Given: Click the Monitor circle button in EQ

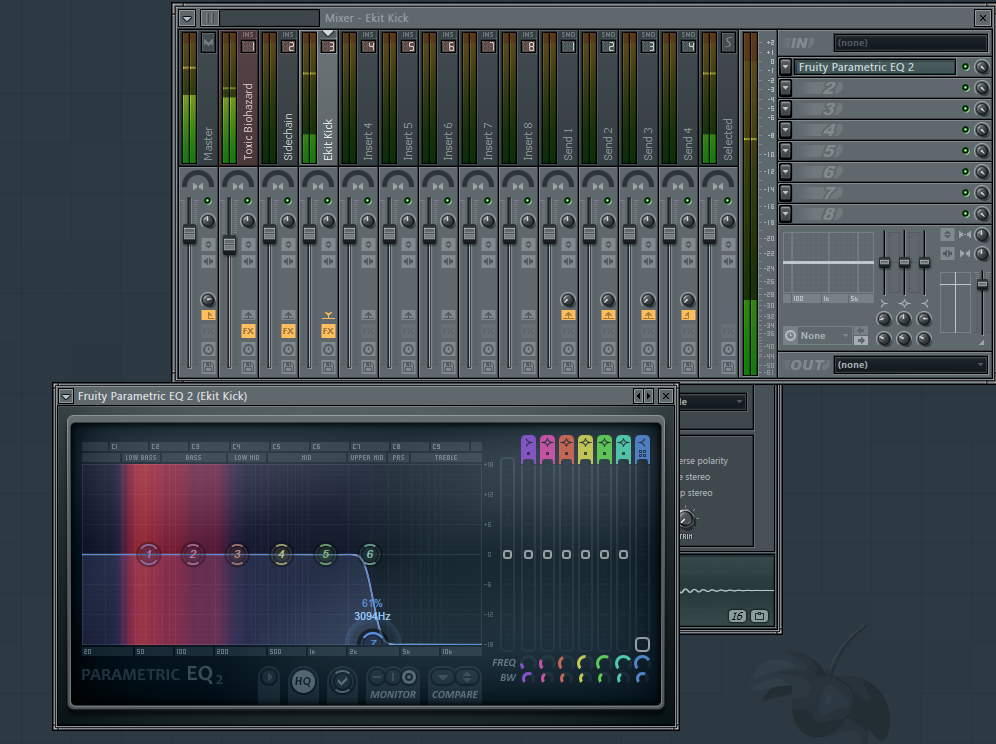Looking at the screenshot, I should point(409,677).
